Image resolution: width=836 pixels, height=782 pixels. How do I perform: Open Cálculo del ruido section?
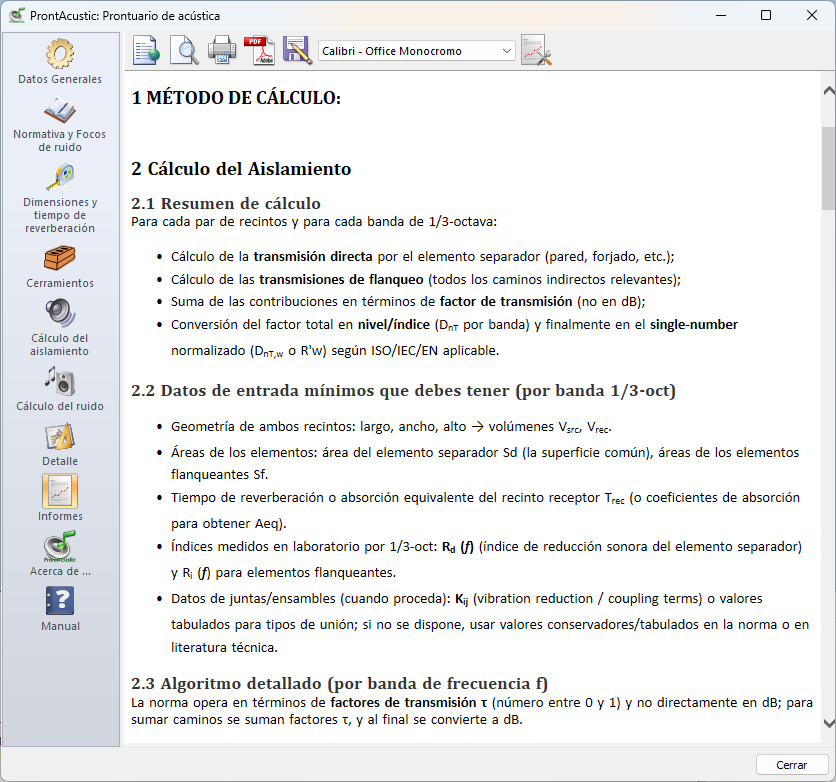60,389
